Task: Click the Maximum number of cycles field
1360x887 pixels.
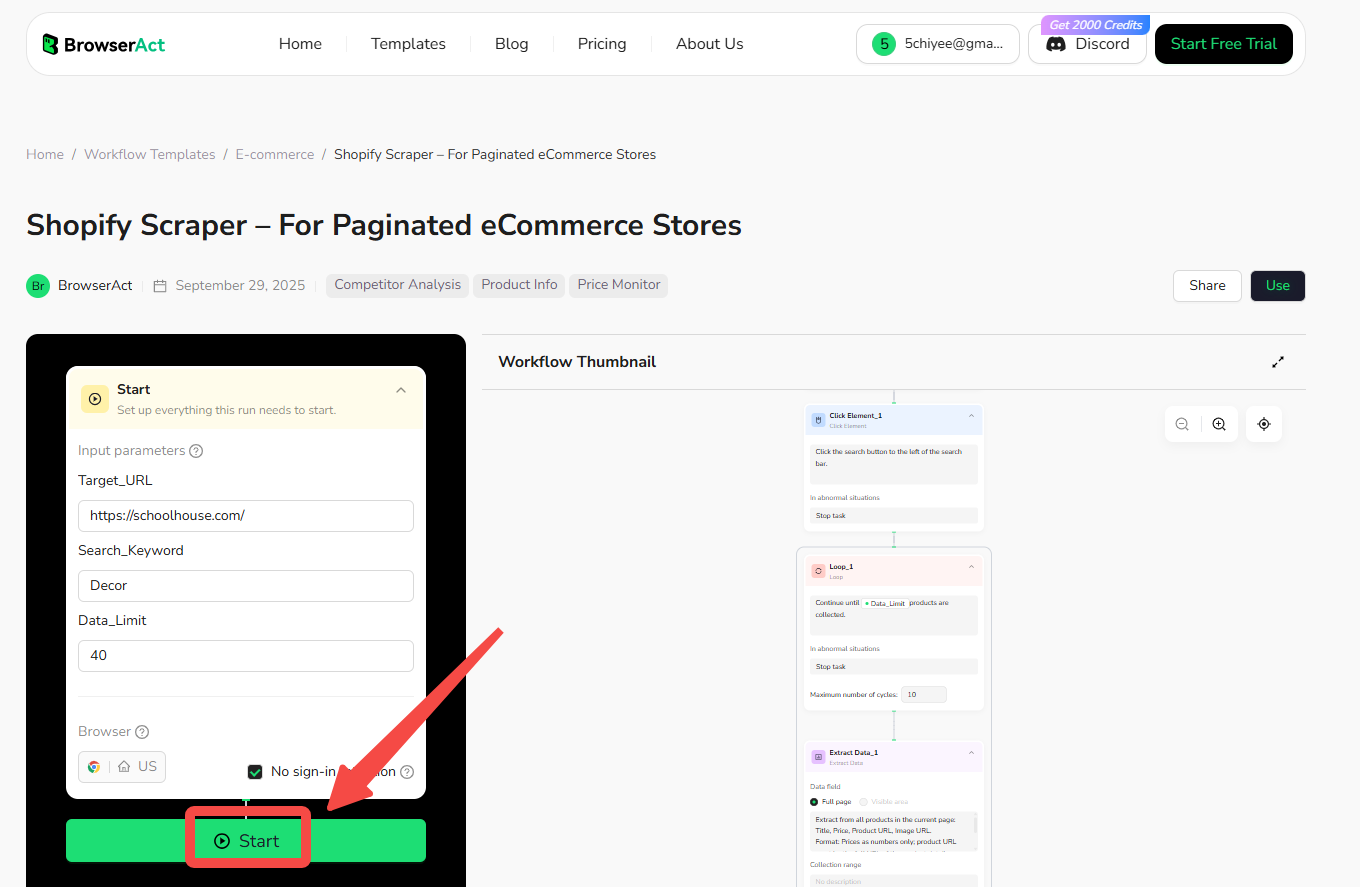Action: click(923, 694)
